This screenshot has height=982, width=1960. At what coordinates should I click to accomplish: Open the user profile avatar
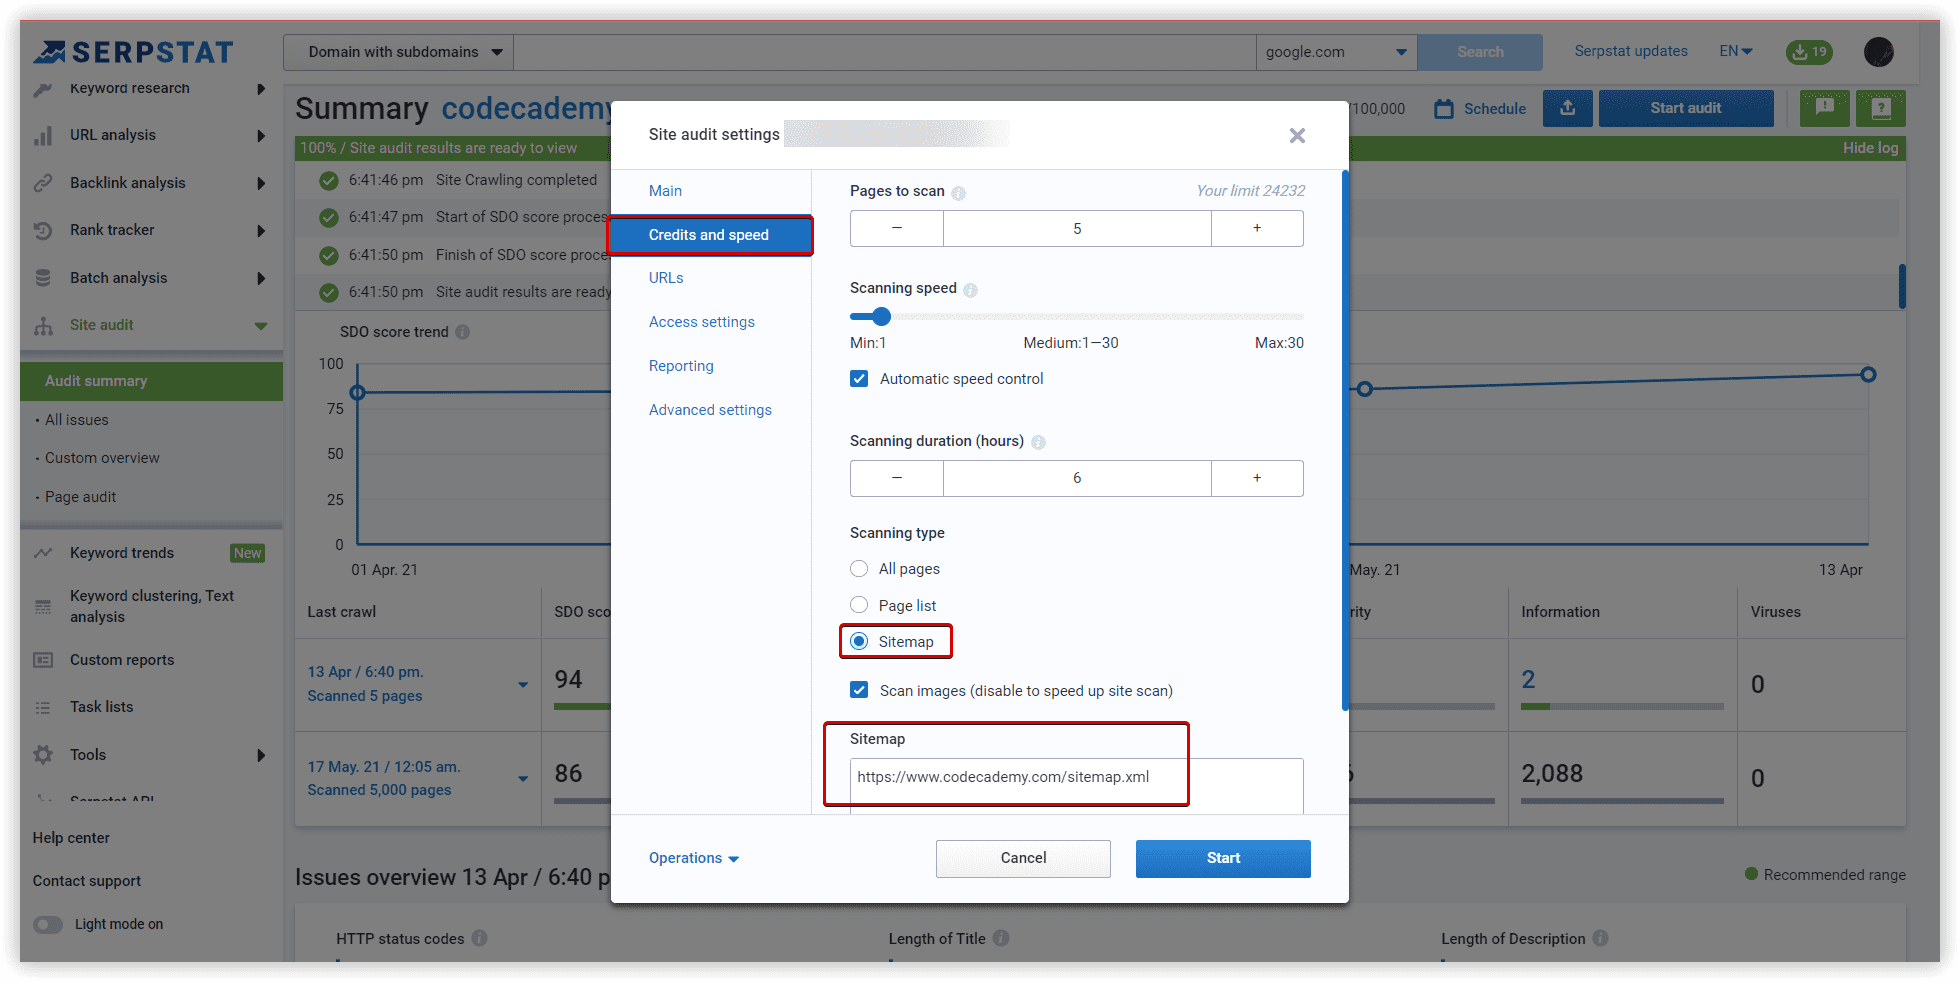coord(1879,52)
